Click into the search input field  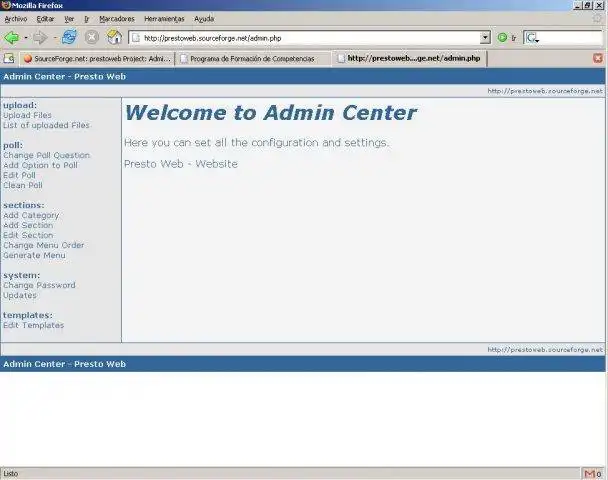(570, 38)
